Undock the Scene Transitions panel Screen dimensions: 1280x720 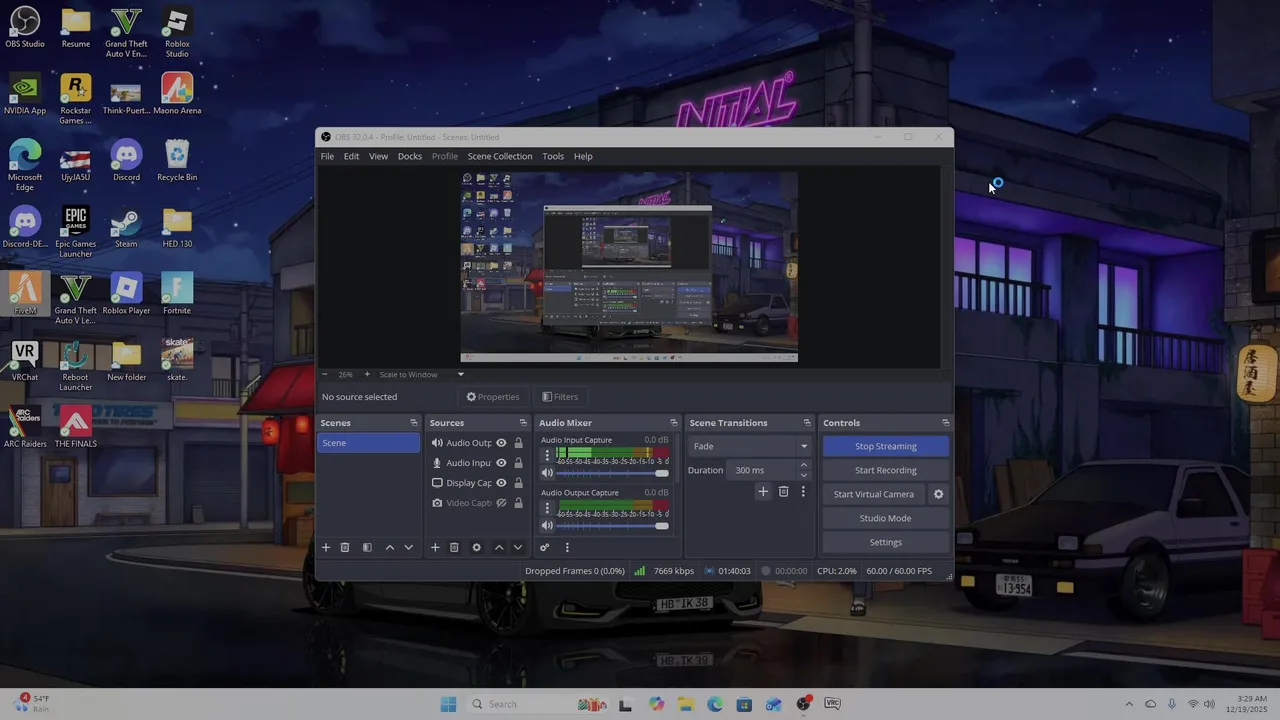pyautogui.click(x=807, y=423)
